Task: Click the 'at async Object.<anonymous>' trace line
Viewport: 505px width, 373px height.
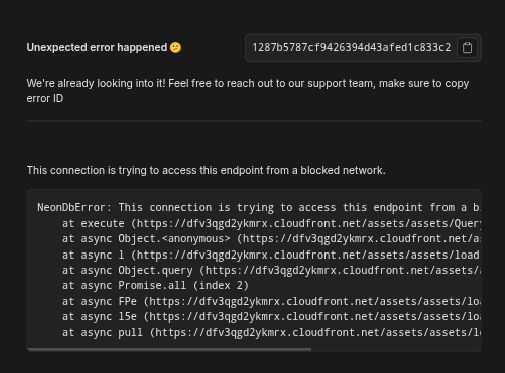Action: (271, 239)
